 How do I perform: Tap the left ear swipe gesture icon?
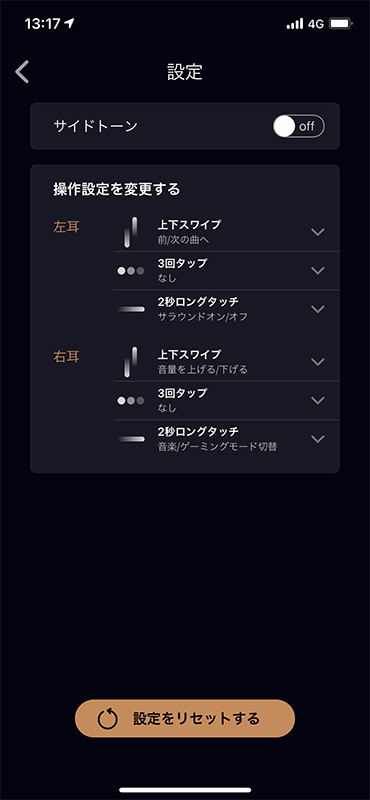[x=131, y=232]
